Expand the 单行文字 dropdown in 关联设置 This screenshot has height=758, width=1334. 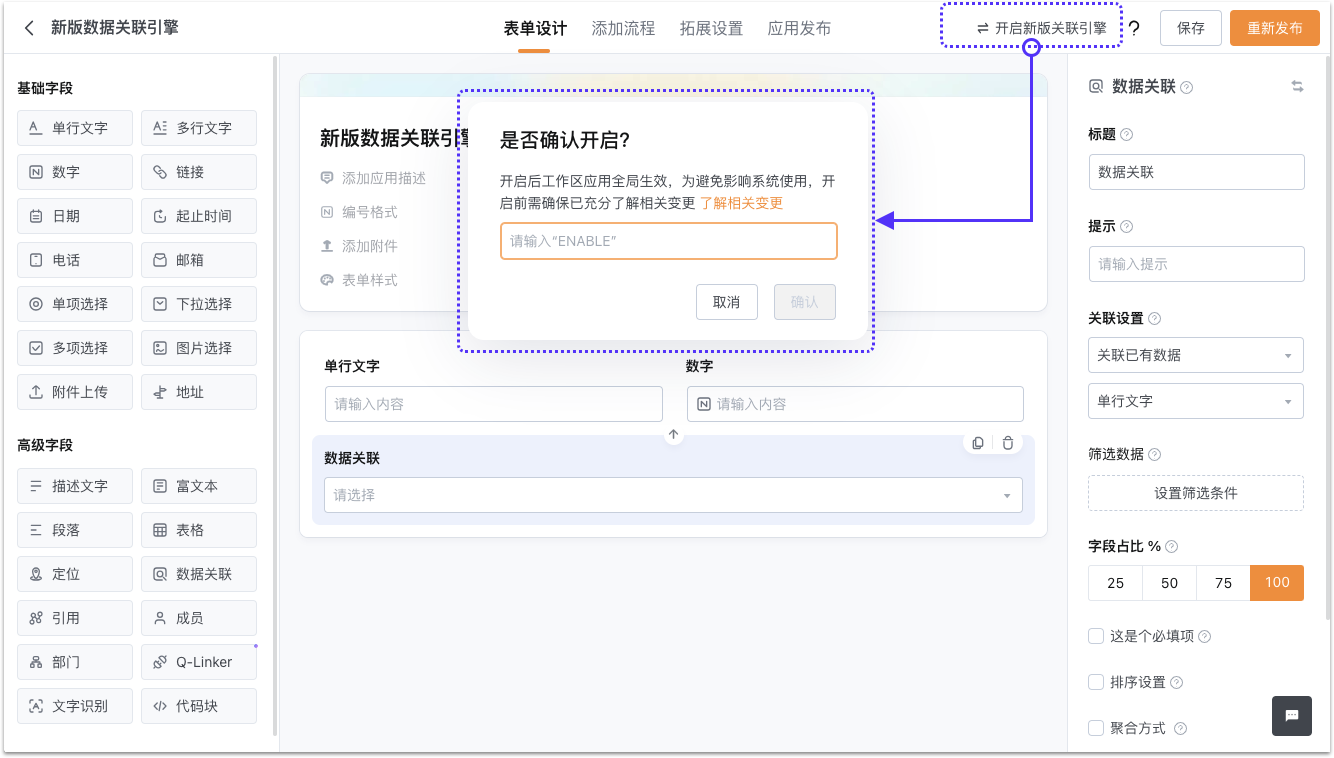pos(1195,401)
